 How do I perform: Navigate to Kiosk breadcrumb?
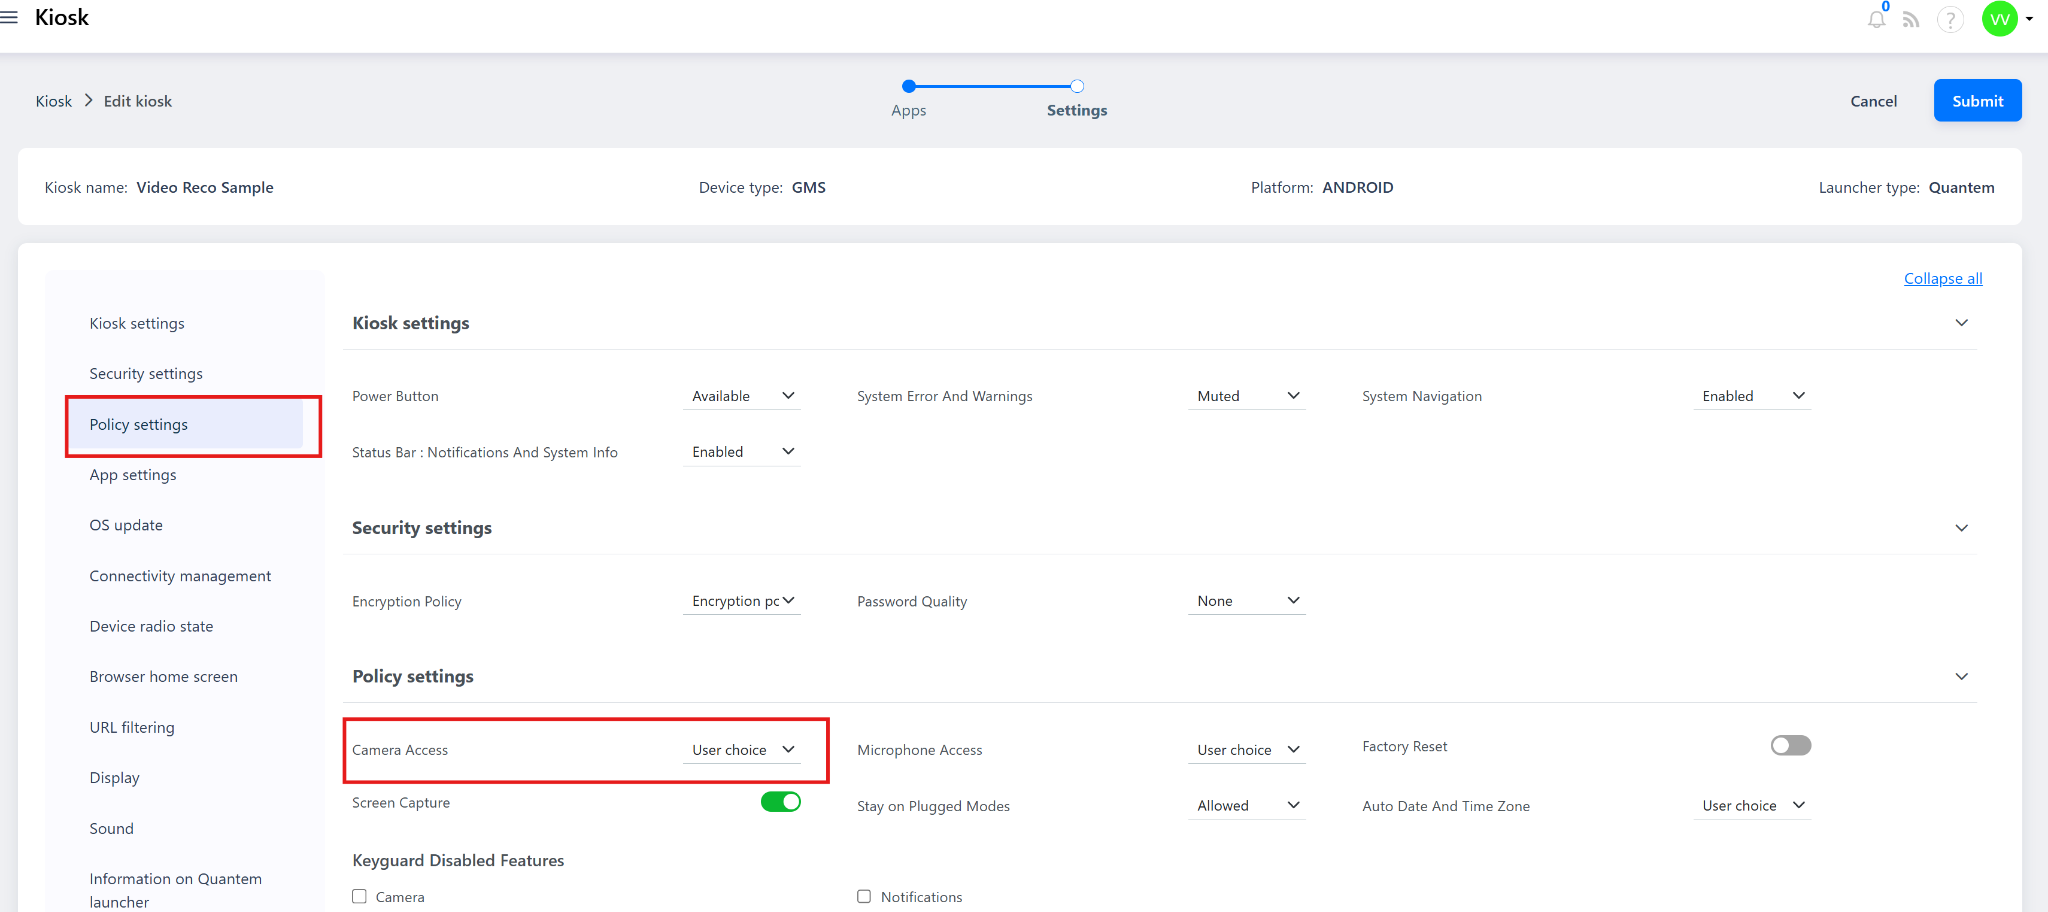pyautogui.click(x=54, y=102)
